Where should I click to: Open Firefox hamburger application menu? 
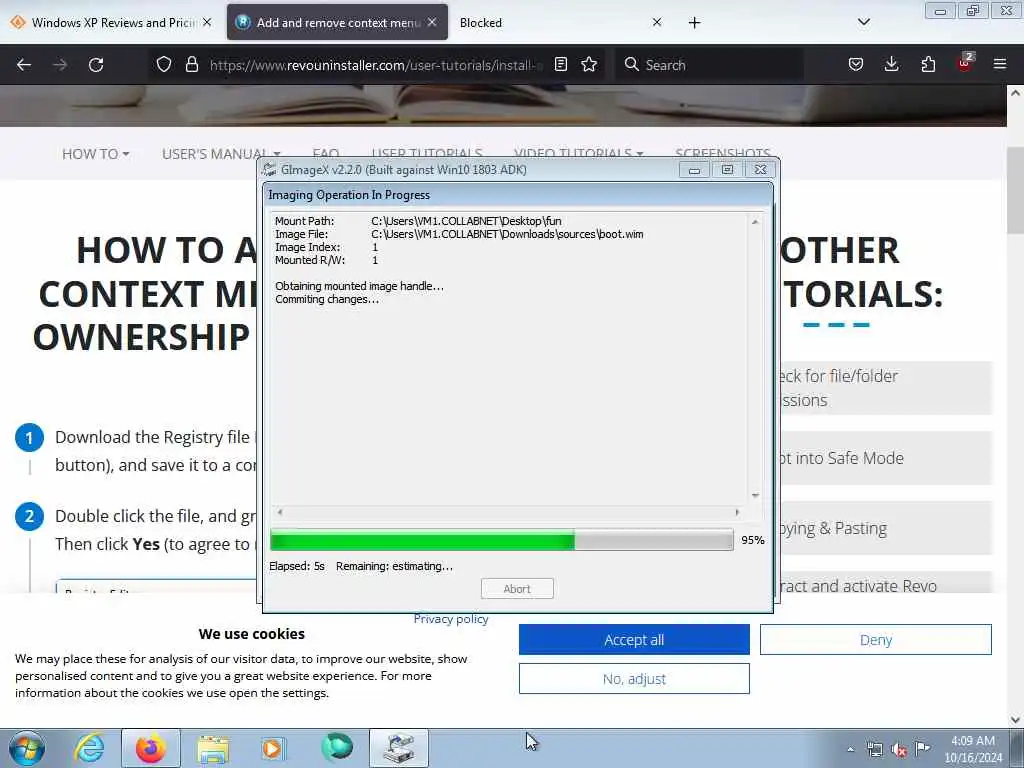(1000, 64)
